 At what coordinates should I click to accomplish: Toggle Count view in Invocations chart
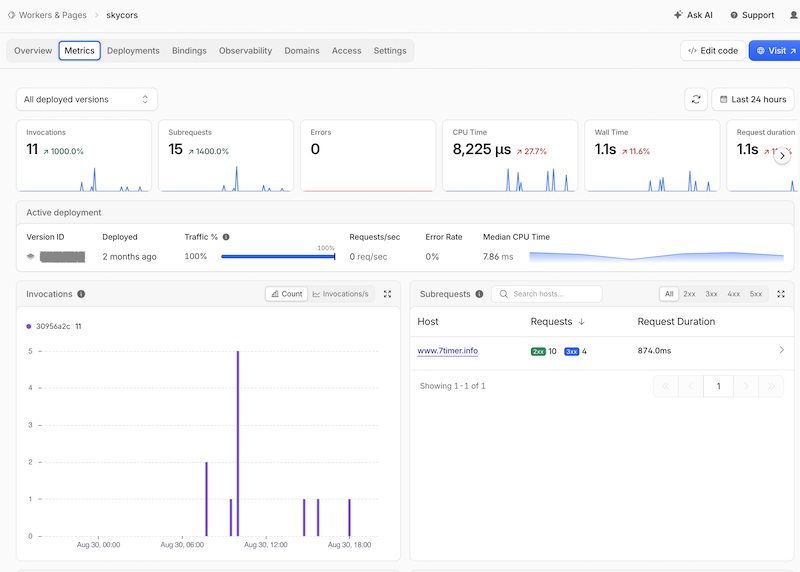pyautogui.click(x=287, y=294)
